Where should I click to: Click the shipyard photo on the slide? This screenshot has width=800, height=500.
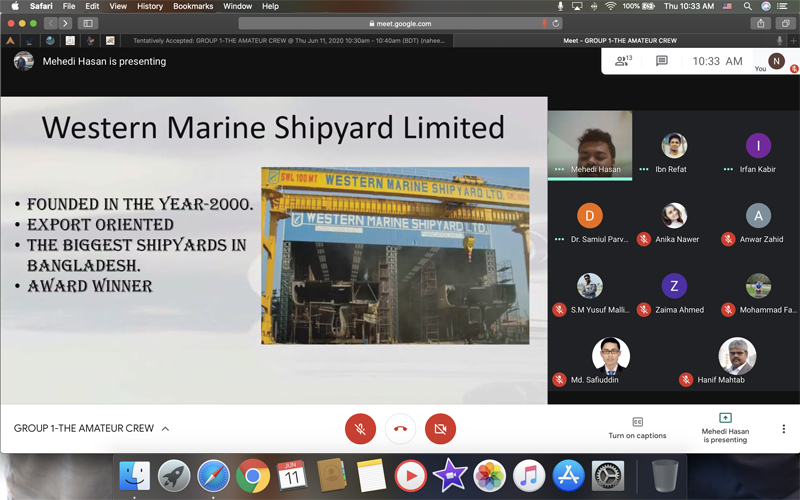pos(395,256)
